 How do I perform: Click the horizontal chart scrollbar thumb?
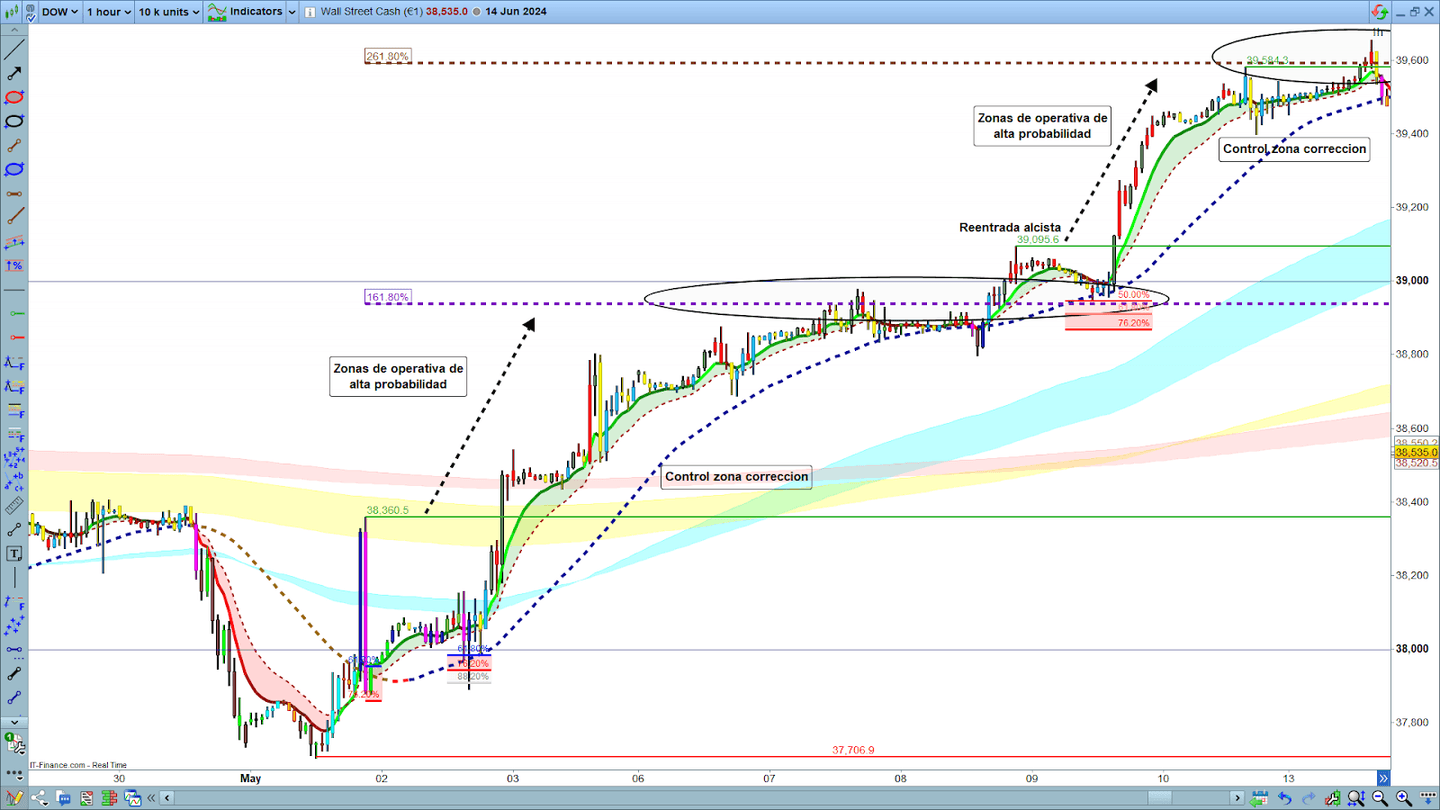tap(1160, 798)
